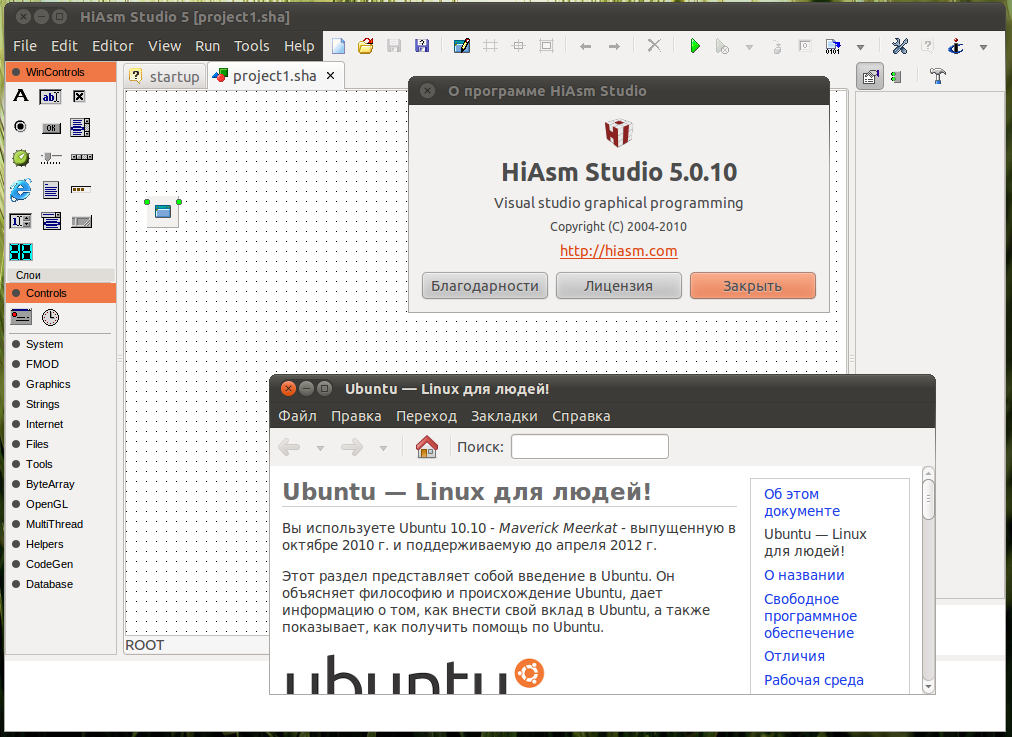Click the Home icon in Ubuntu help
1012x737 pixels.
click(x=427, y=447)
